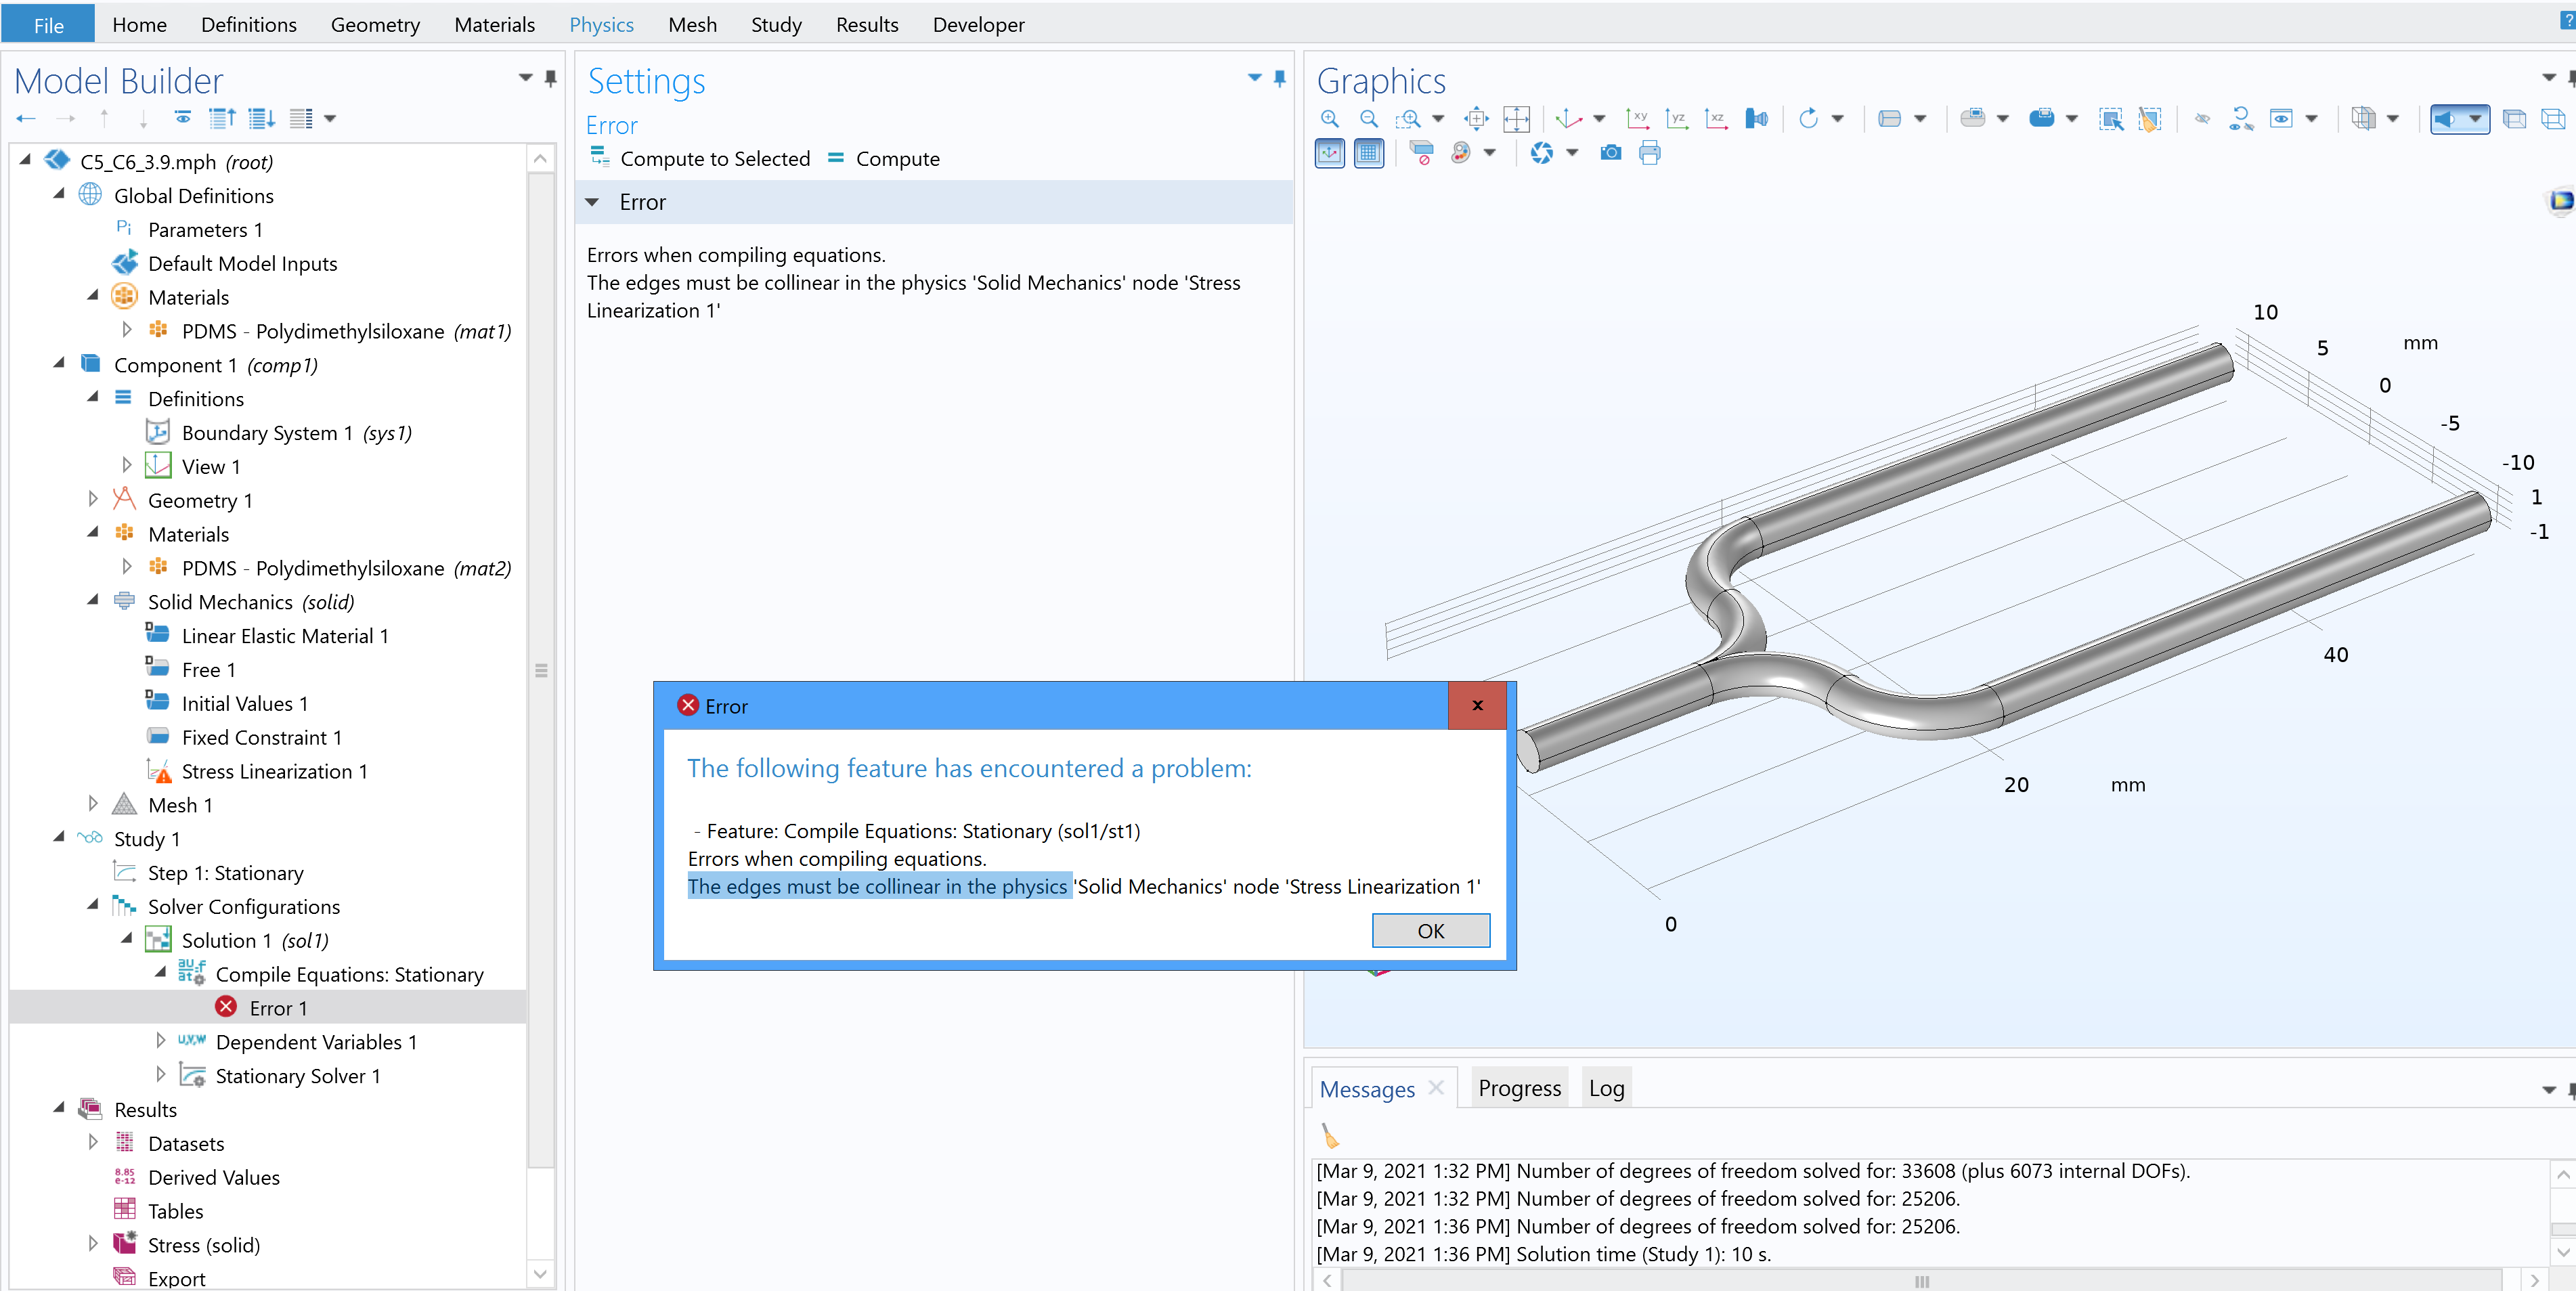Expand the Mesh 1 tree node
2576x1291 pixels.
coord(93,804)
